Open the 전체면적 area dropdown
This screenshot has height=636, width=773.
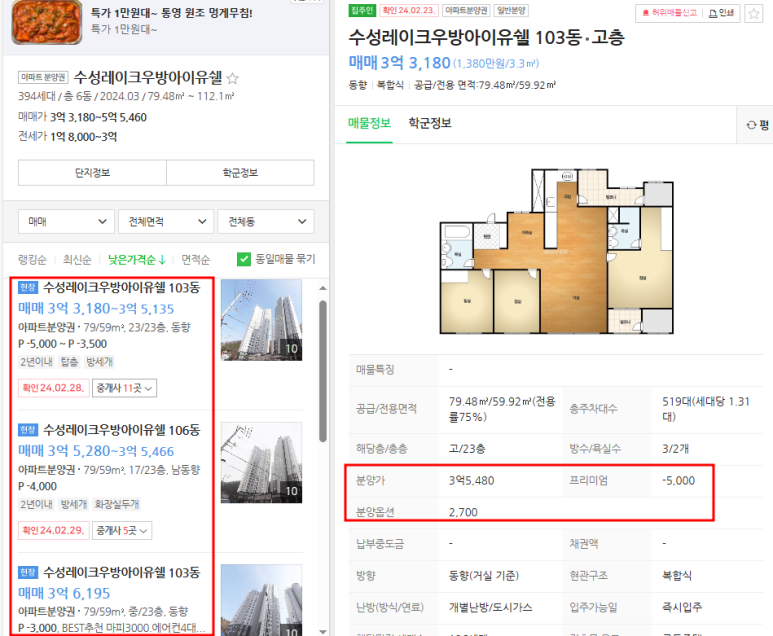point(166,221)
